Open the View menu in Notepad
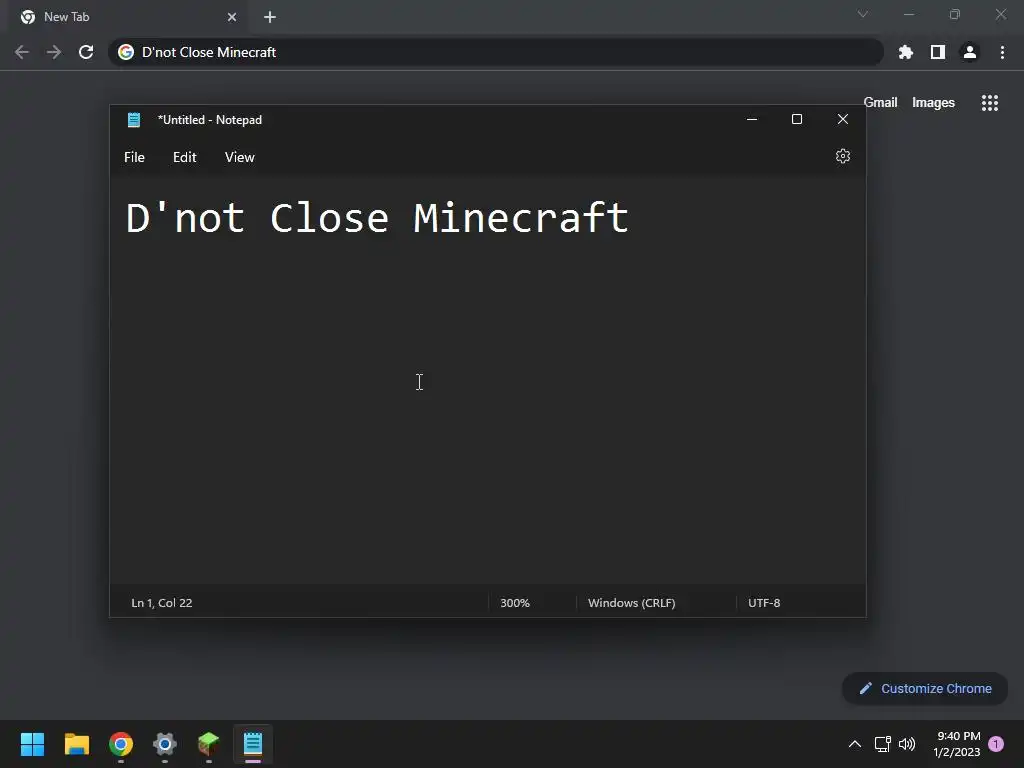This screenshot has width=1024, height=768. click(240, 157)
